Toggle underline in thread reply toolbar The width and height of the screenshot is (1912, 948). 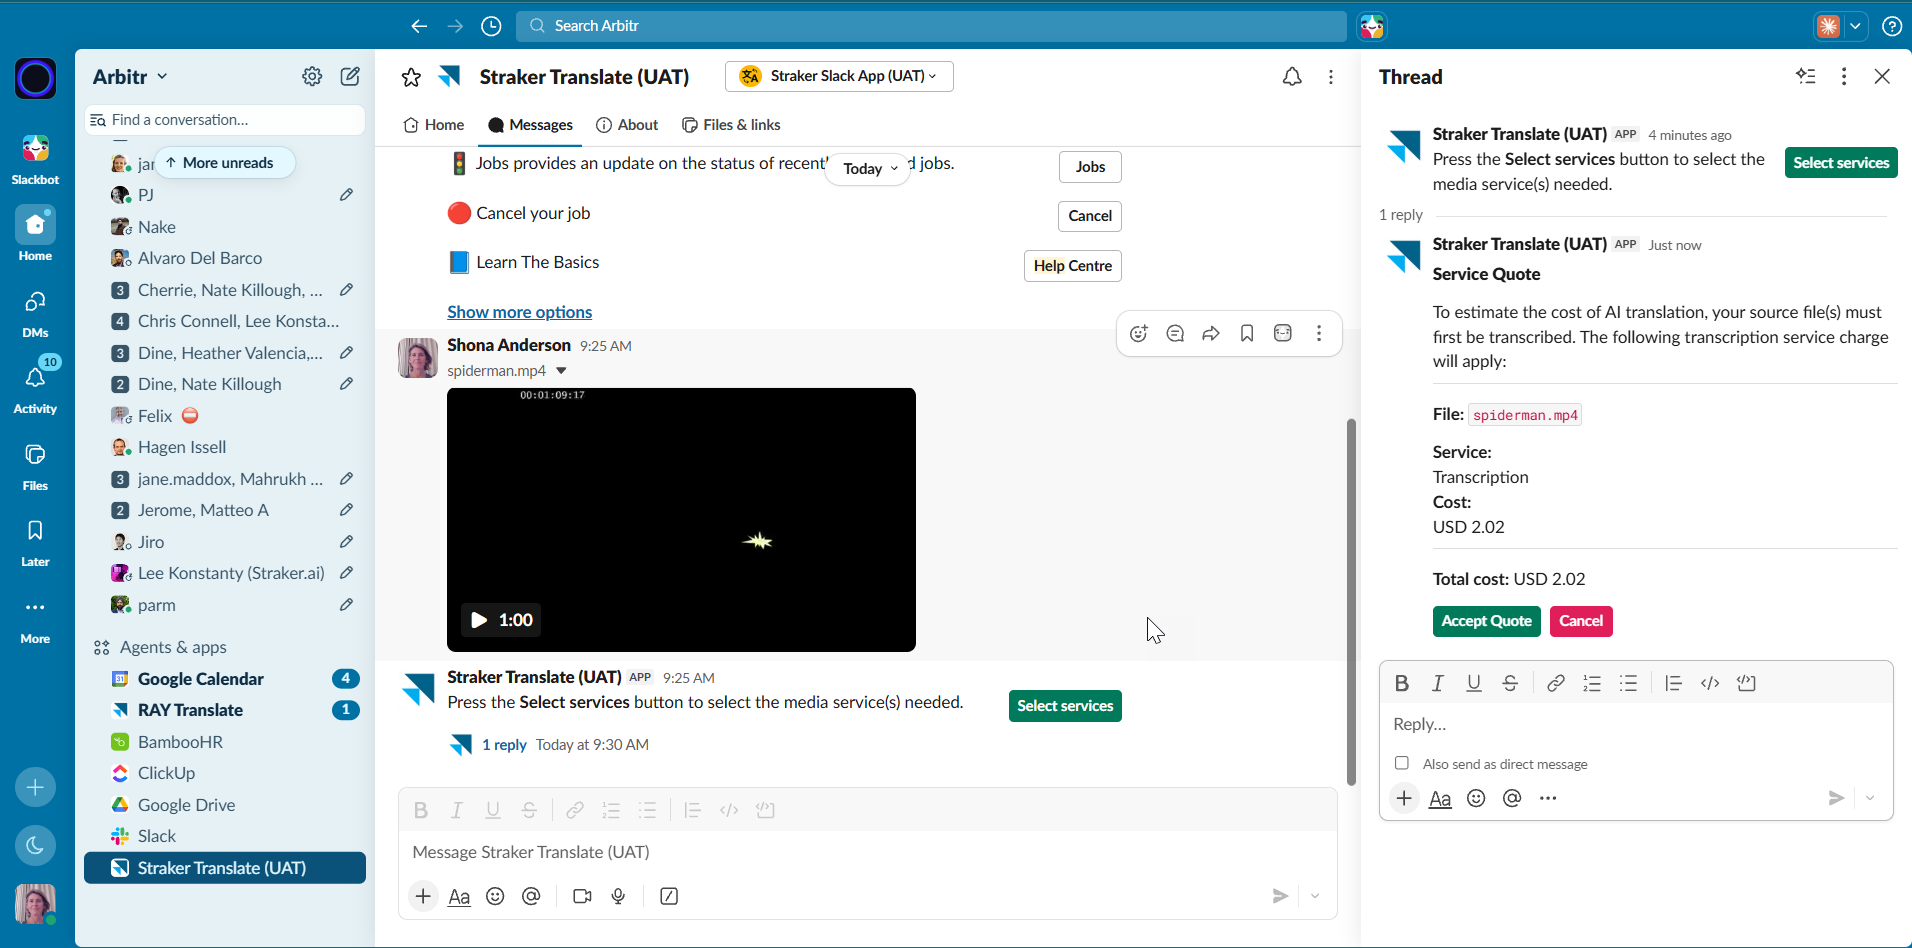tap(1474, 683)
